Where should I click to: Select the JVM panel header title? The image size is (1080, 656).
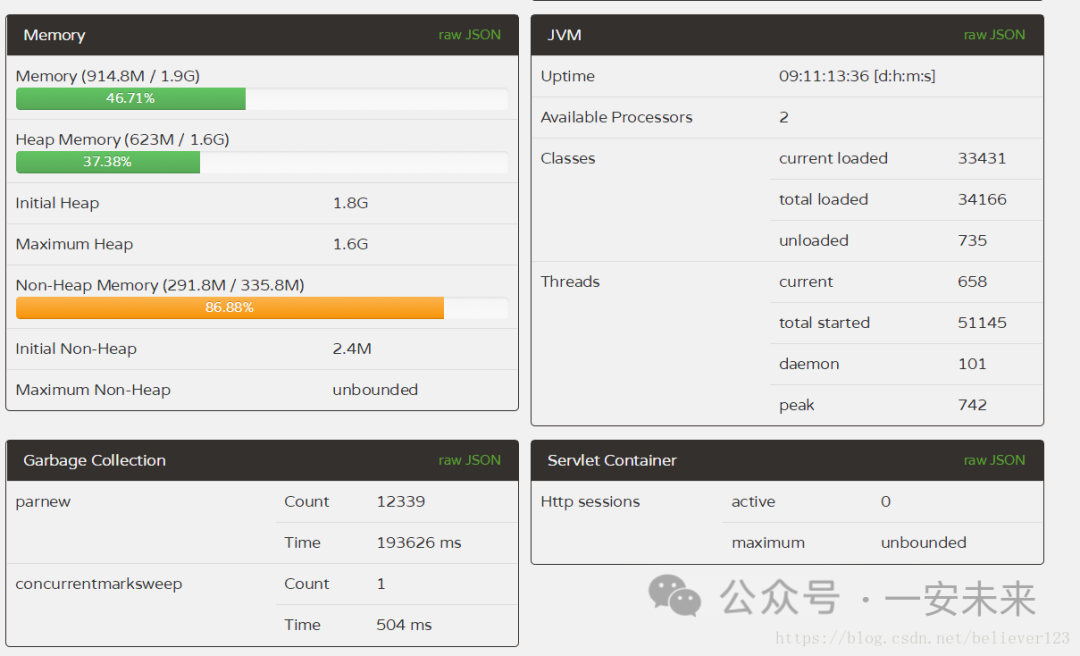[x=564, y=35]
